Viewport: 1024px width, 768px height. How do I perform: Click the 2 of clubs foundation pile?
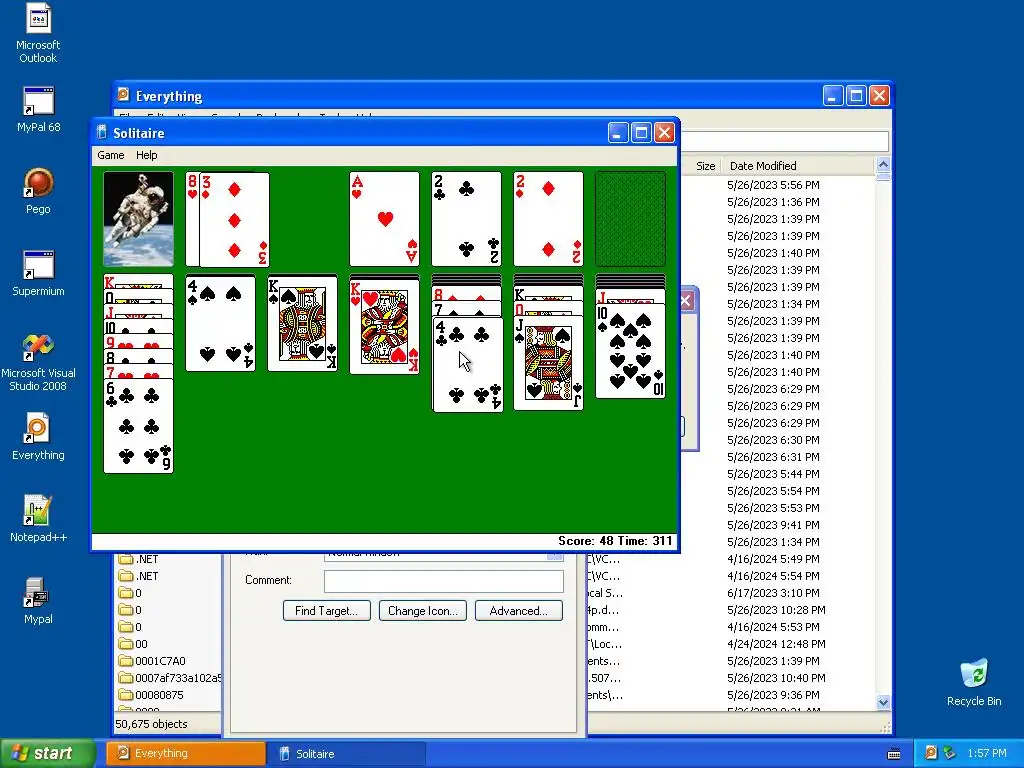(x=466, y=219)
